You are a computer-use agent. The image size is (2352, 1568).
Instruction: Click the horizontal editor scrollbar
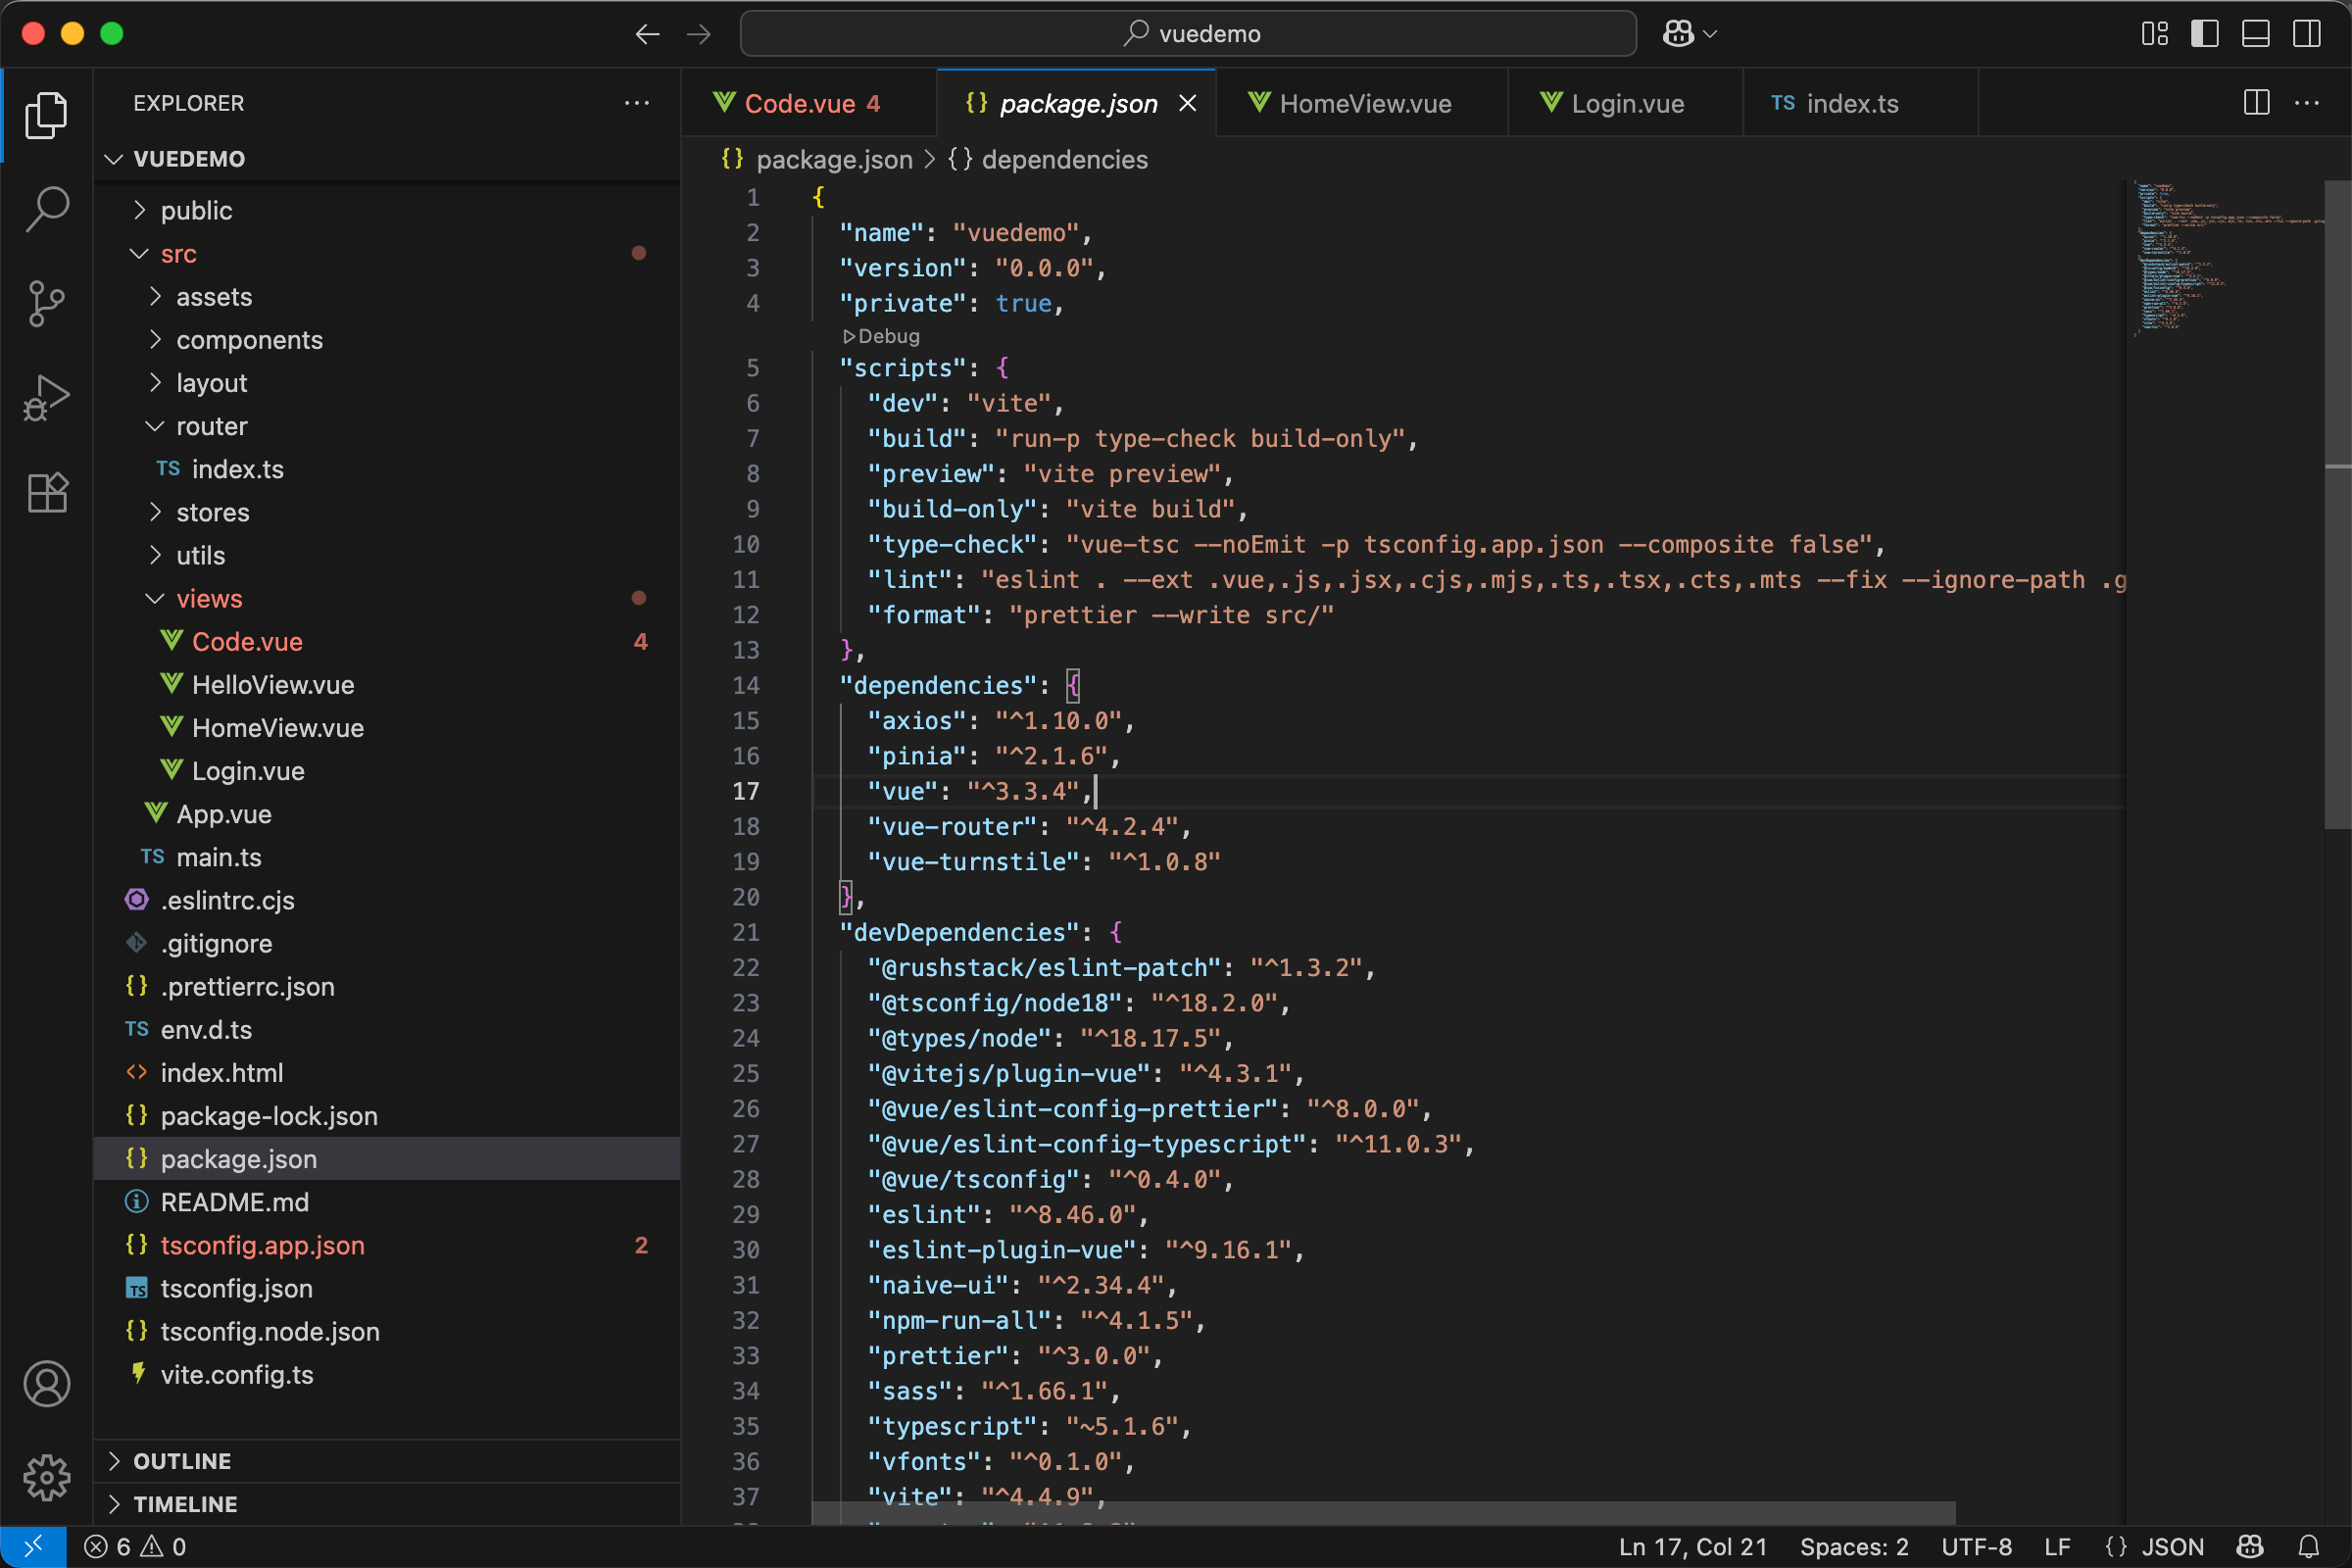coord(1384,1512)
